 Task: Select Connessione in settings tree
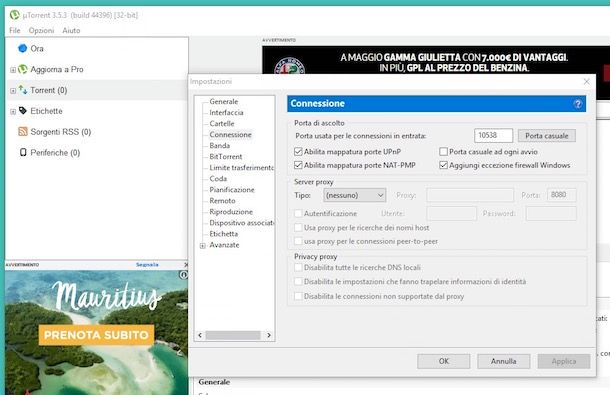(x=230, y=134)
